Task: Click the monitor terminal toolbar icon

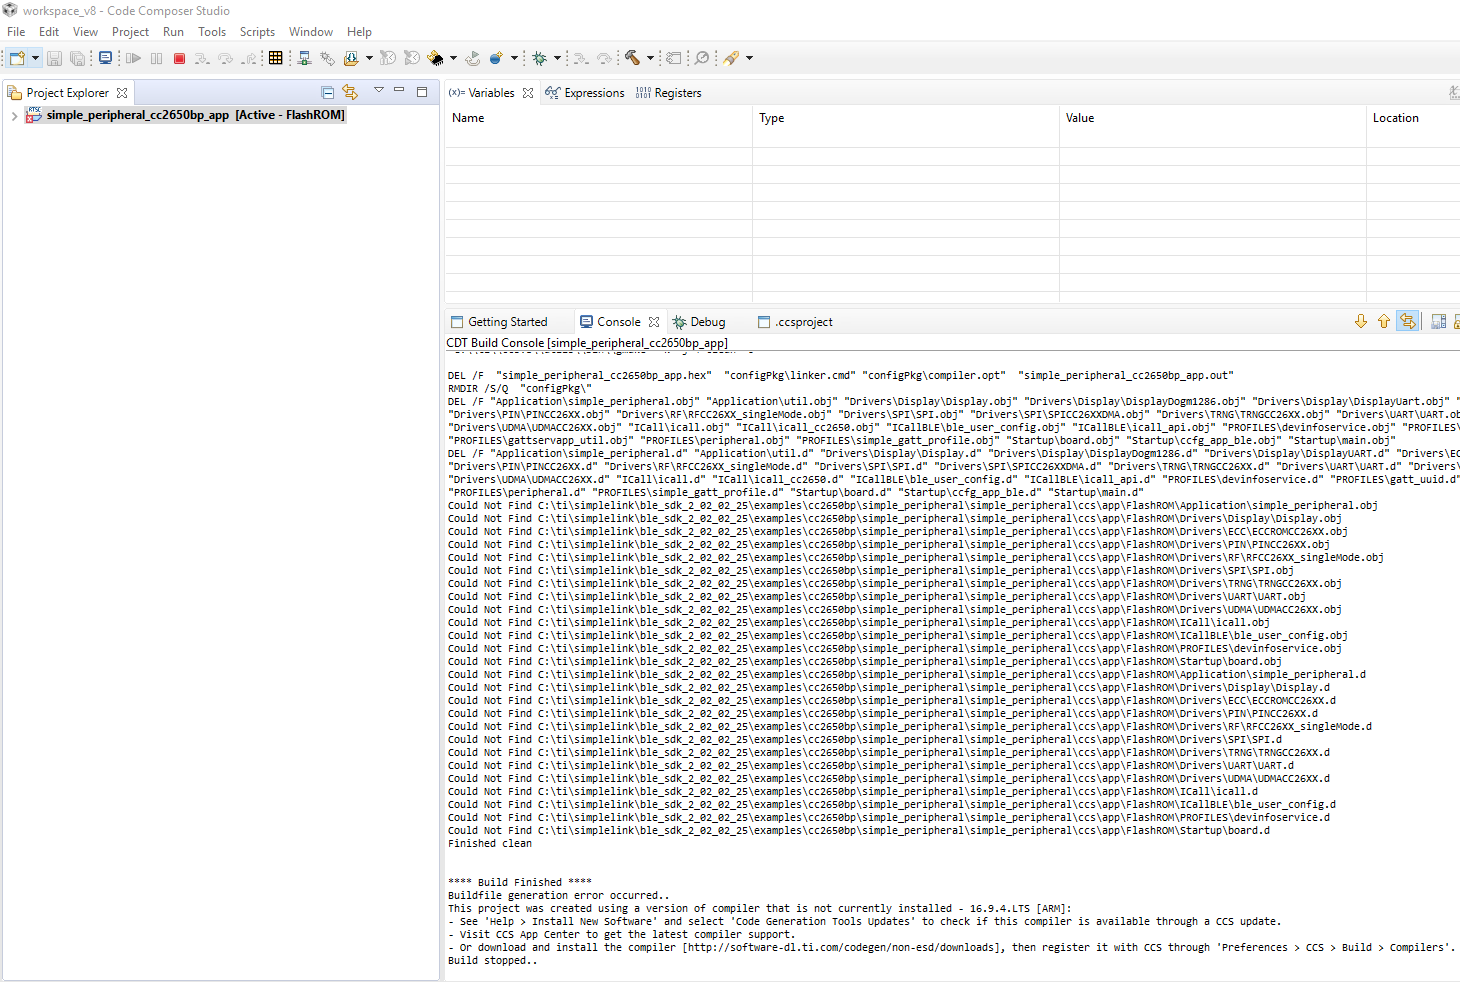Action: click(x=105, y=58)
